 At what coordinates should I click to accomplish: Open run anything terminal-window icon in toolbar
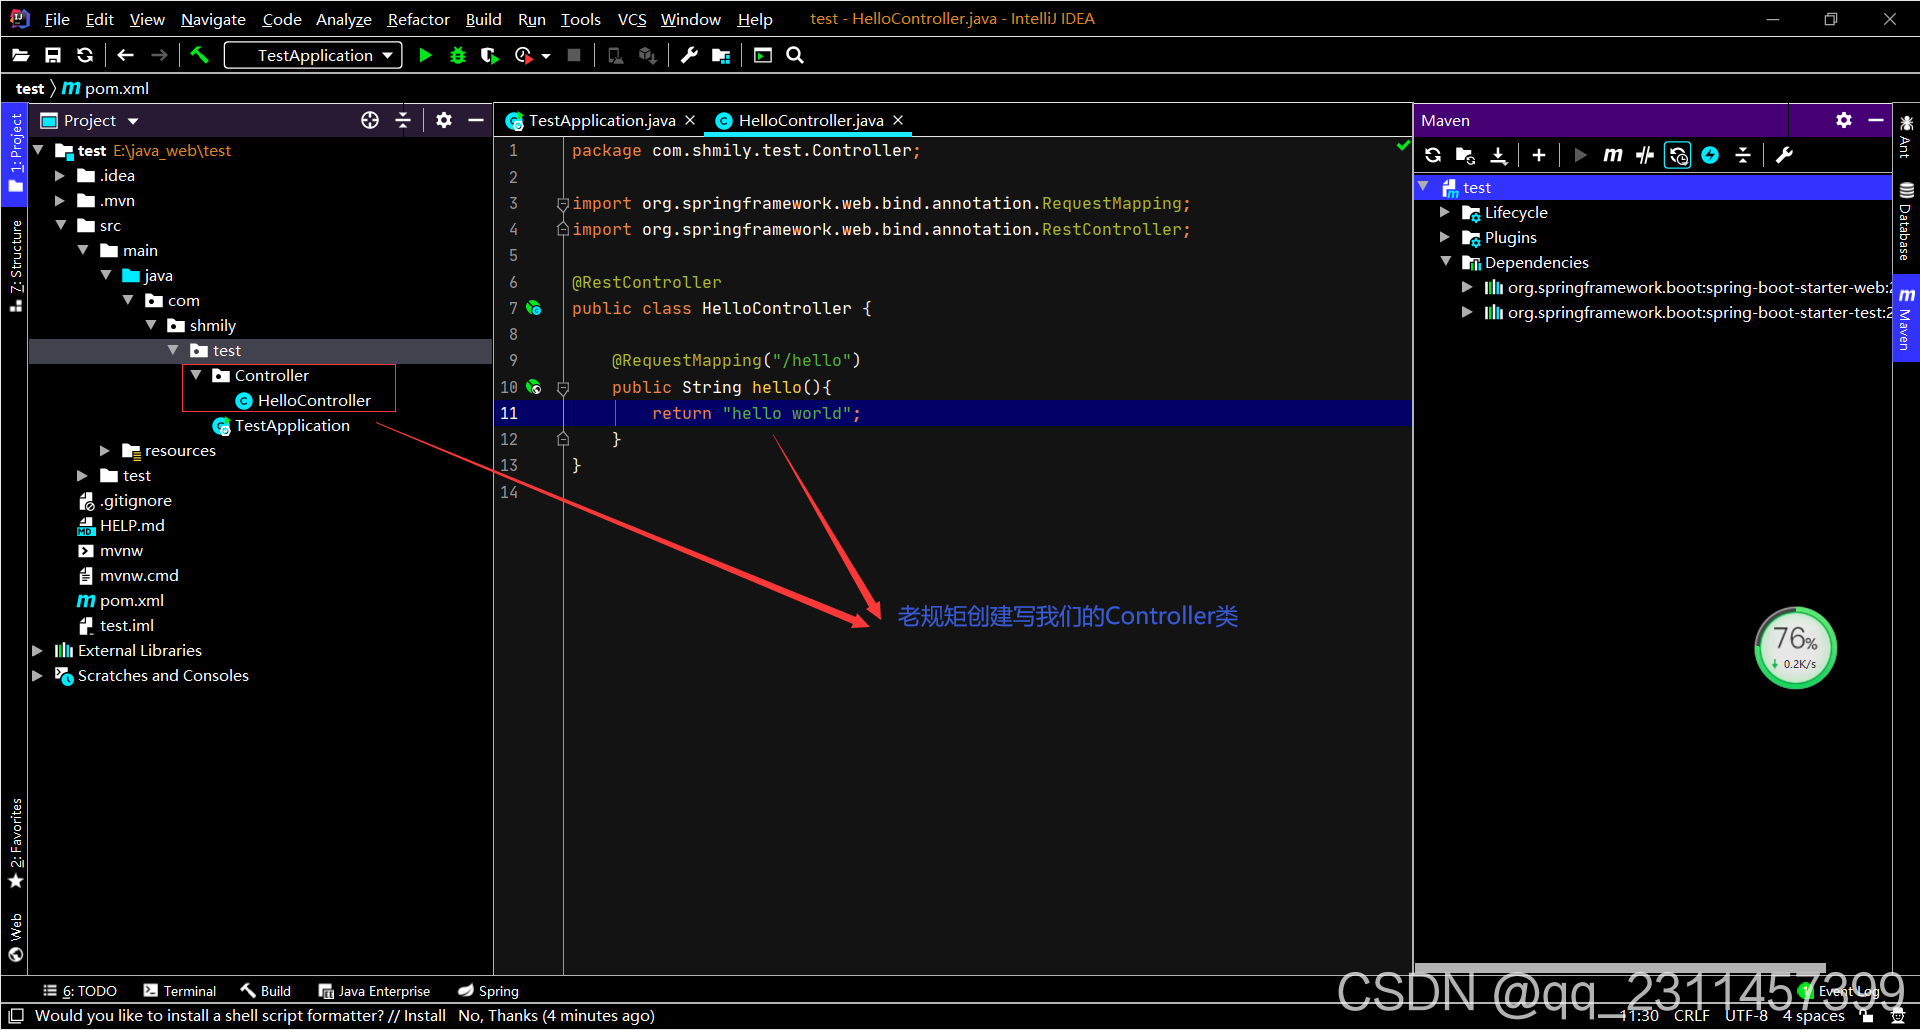[763, 56]
